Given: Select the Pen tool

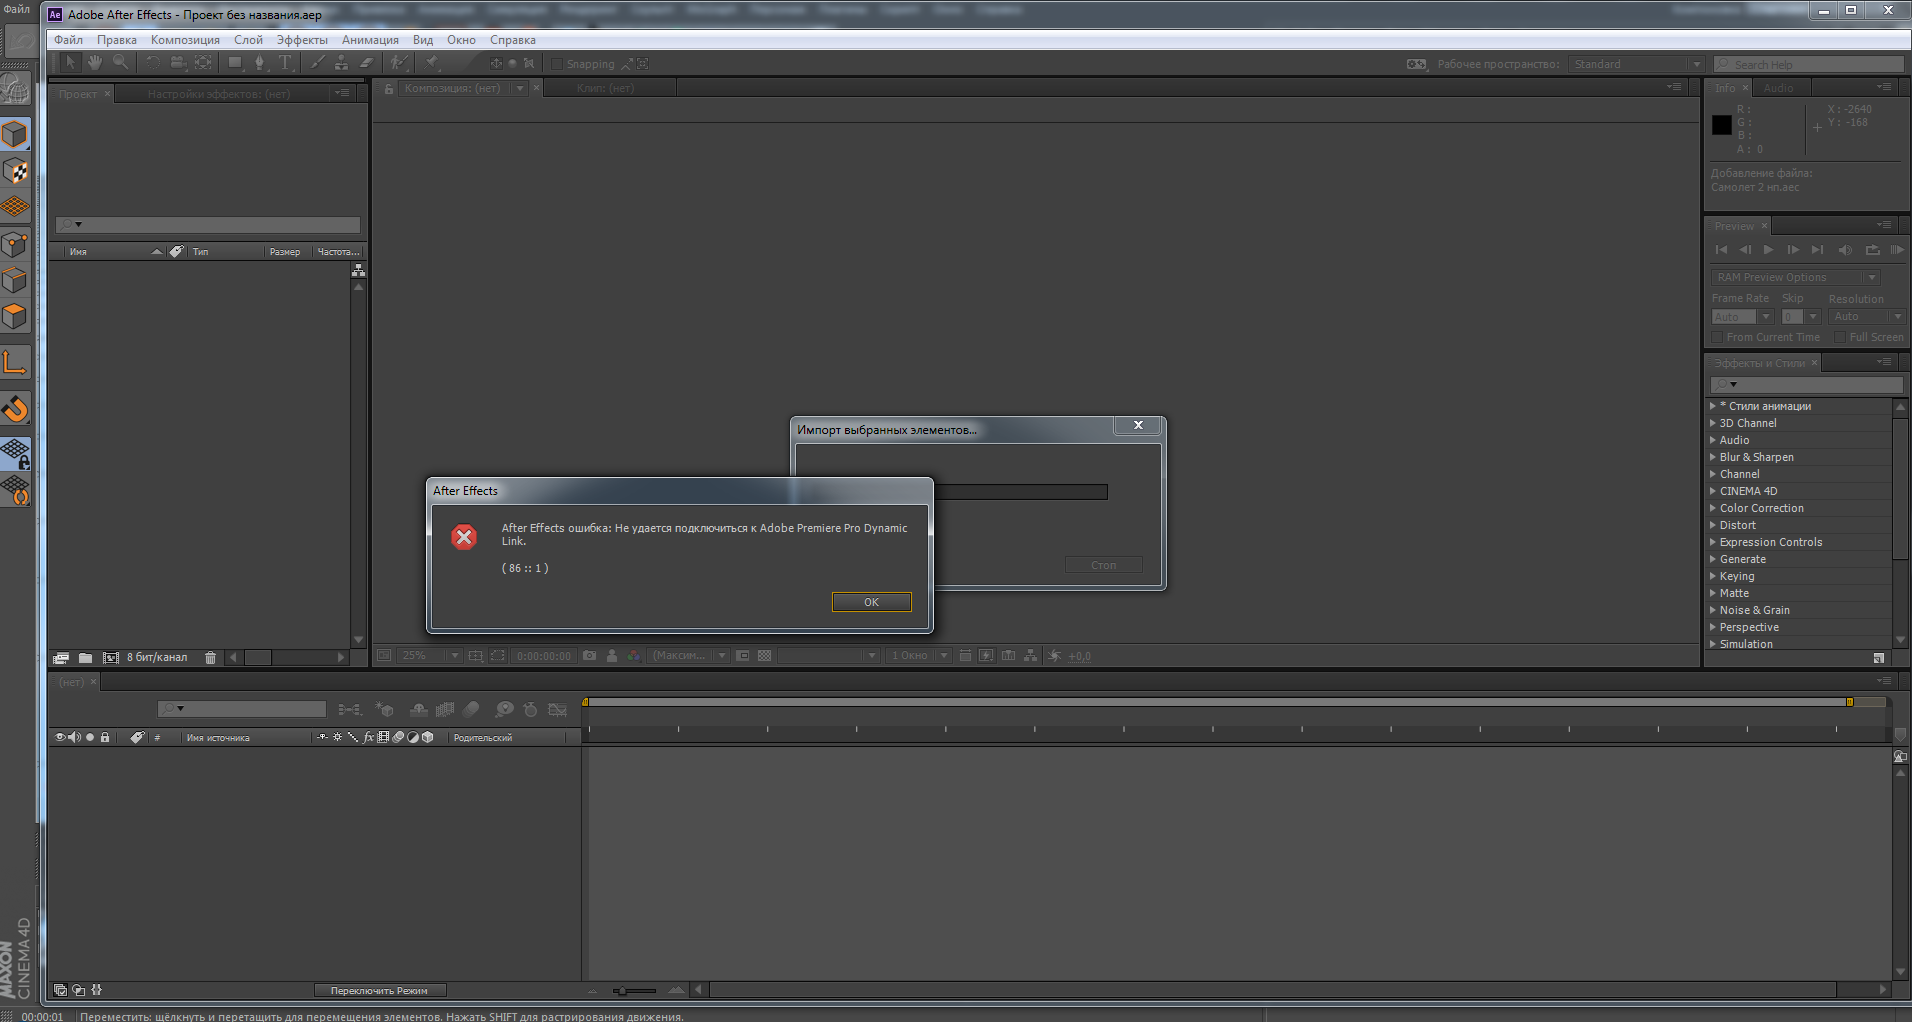Looking at the screenshot, I should pos(260,62).
